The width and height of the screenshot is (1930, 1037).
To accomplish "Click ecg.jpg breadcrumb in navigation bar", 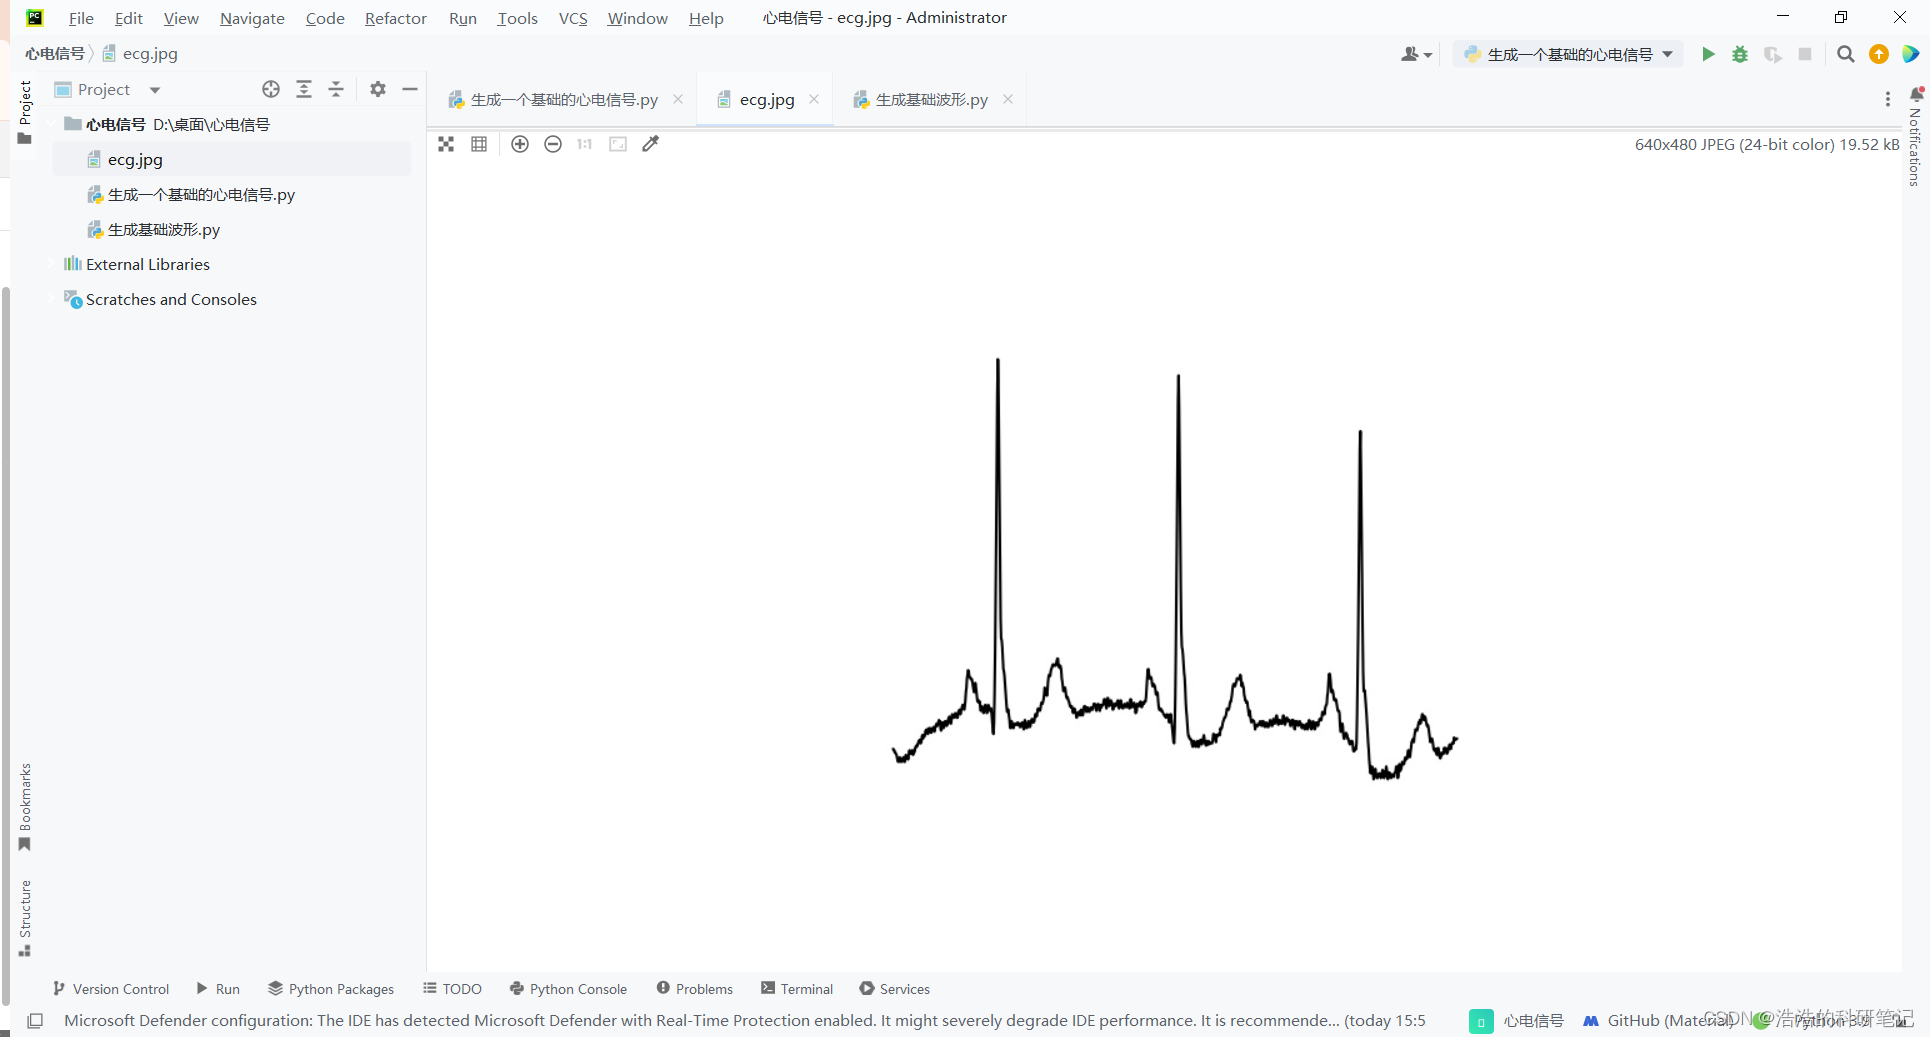I will pos(140,54).
